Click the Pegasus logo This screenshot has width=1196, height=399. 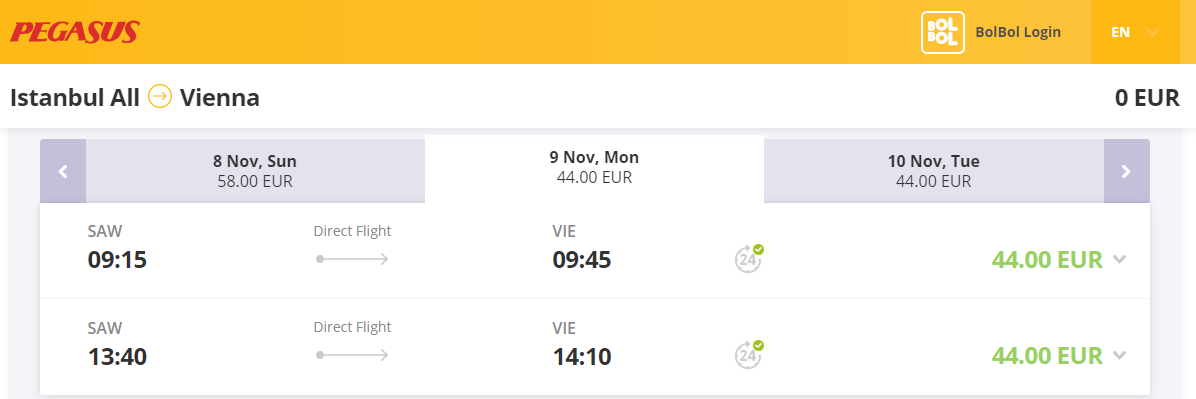(x=74, y=32)
